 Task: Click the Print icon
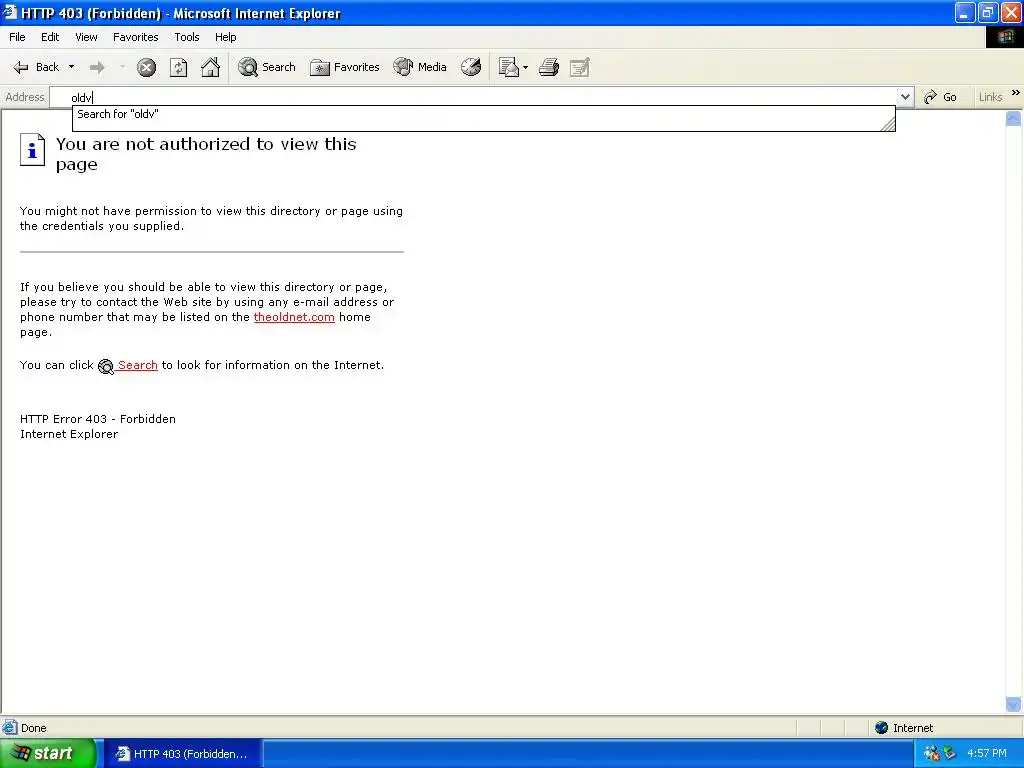(x=549, y=67)
